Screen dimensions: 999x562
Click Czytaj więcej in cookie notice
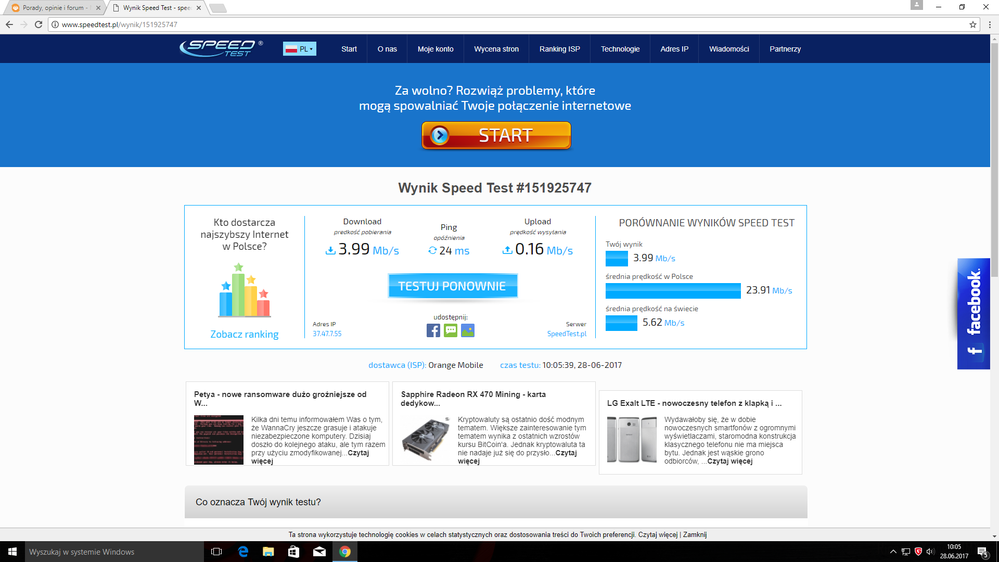(658, 535)
